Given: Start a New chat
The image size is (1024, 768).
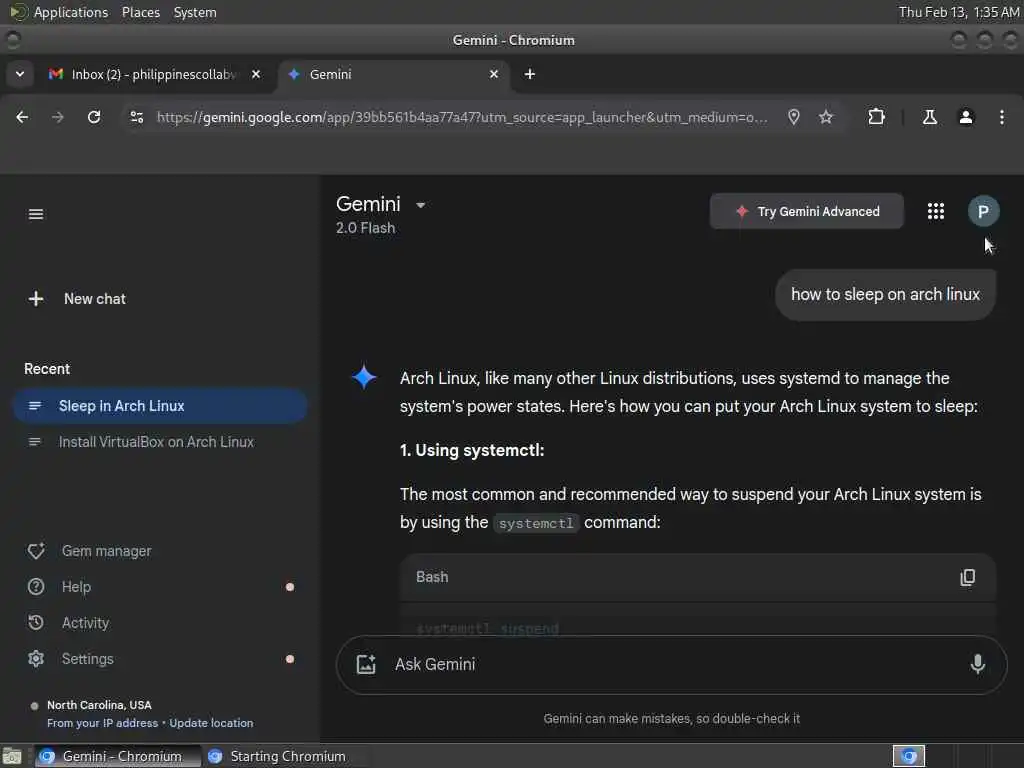Looking at the screenshot, I should [x=77, y=299].
